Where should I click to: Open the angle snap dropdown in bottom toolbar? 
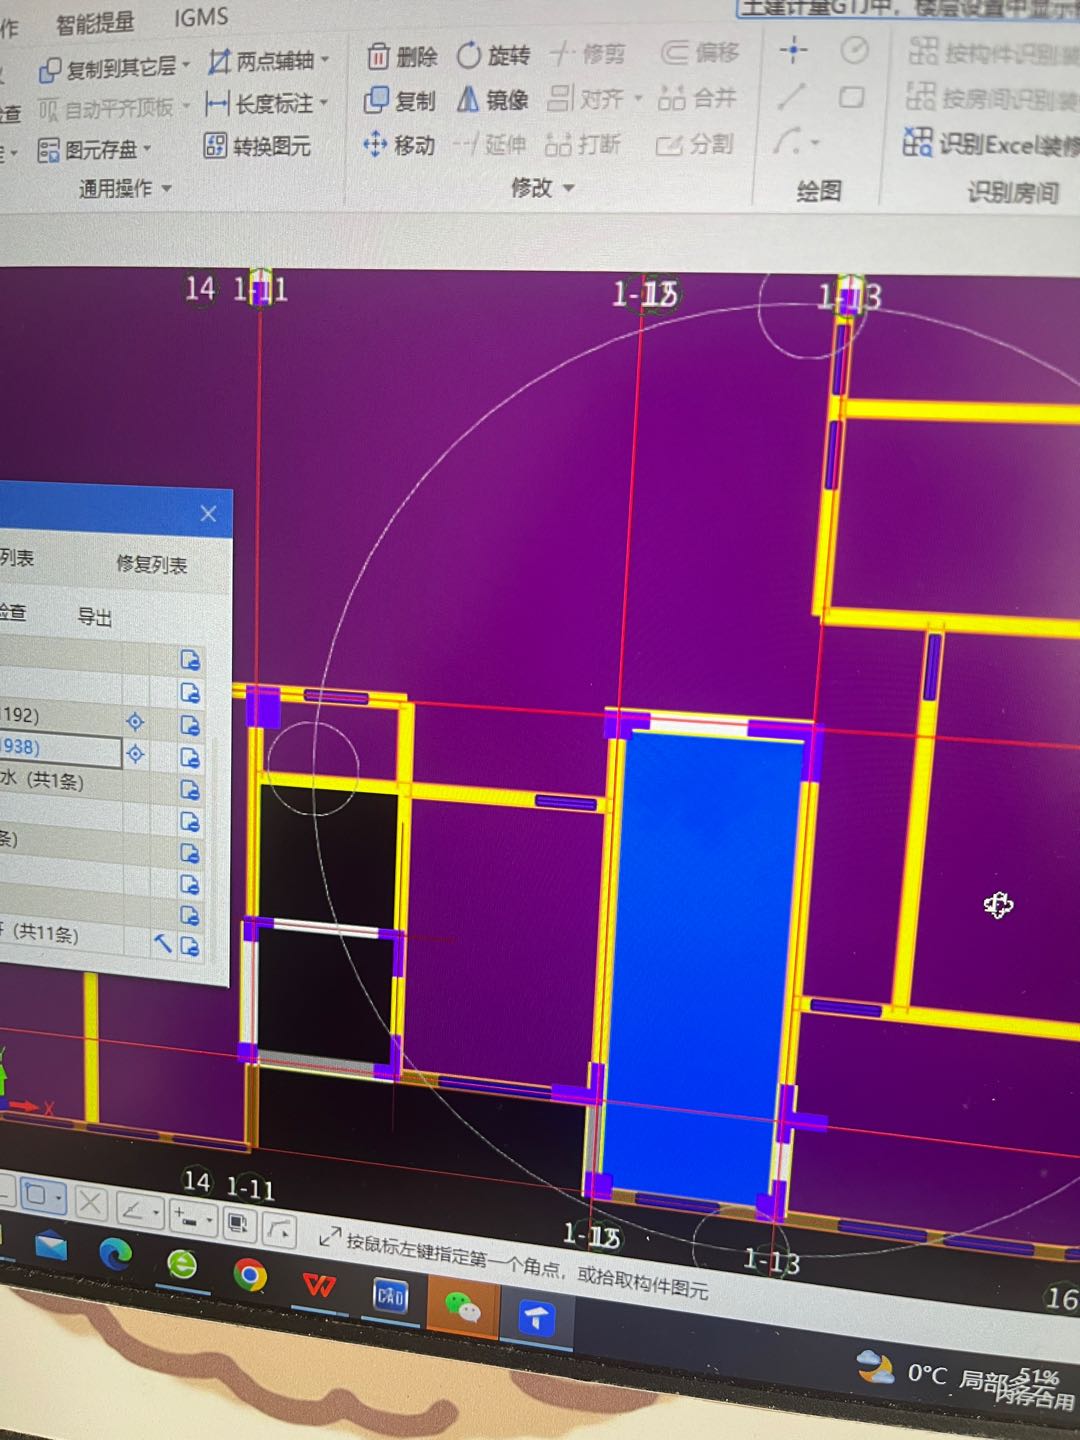pos(156,1213)
